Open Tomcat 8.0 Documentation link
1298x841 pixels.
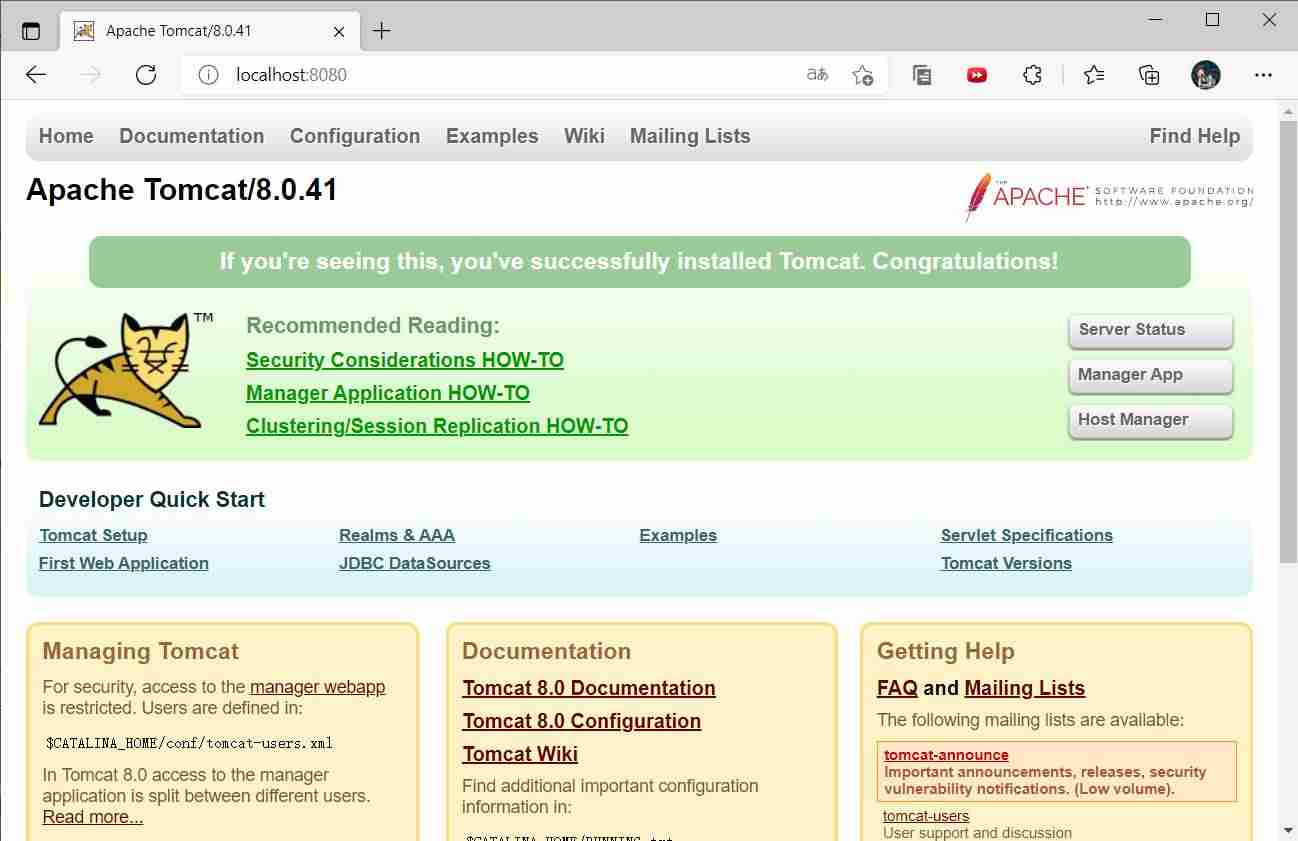click(589, 688)
